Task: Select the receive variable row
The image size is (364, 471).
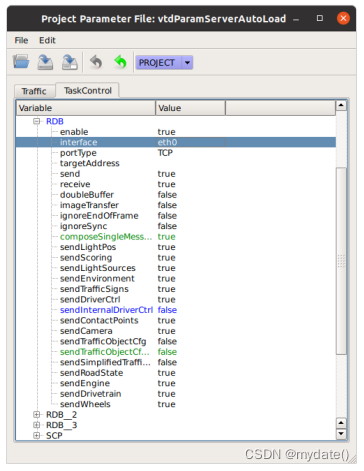Action: point(75,184)
